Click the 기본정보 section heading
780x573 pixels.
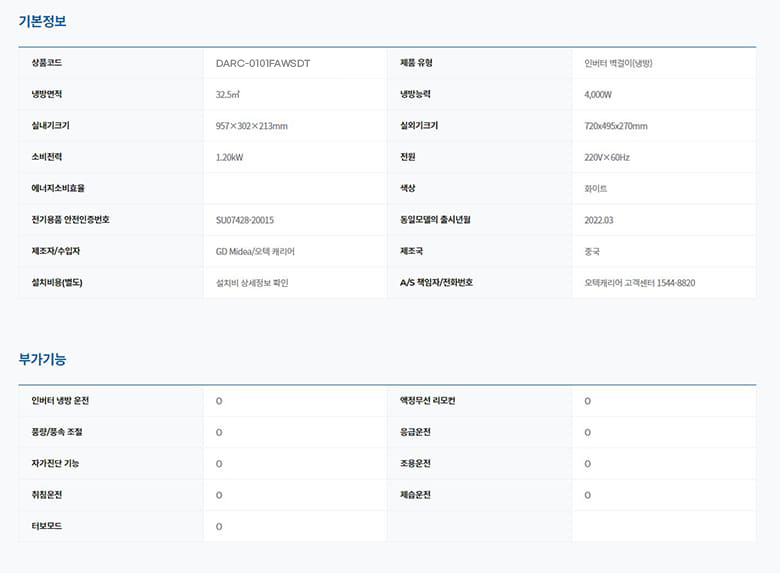tap(42, 21)
